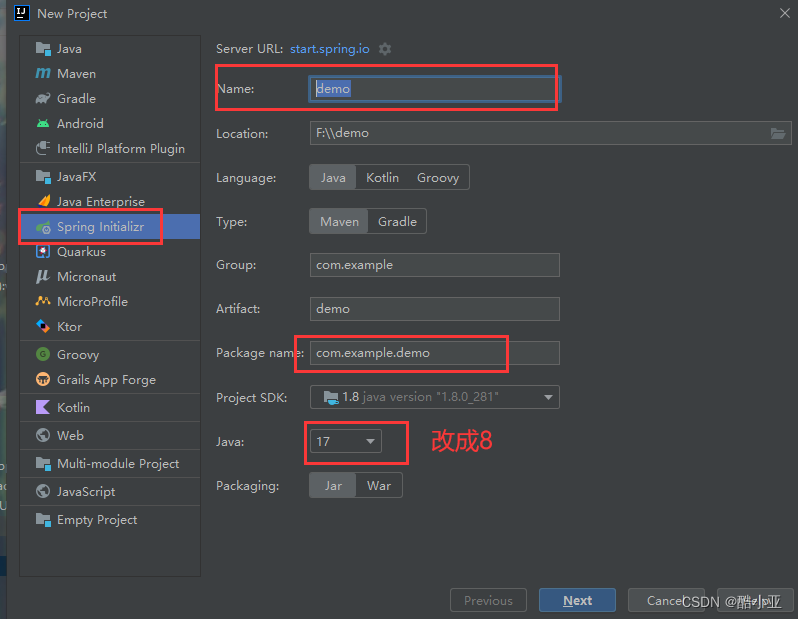Click the JavaScript globe icon
This screenshot has width=798, height=619.
[43, 491]
